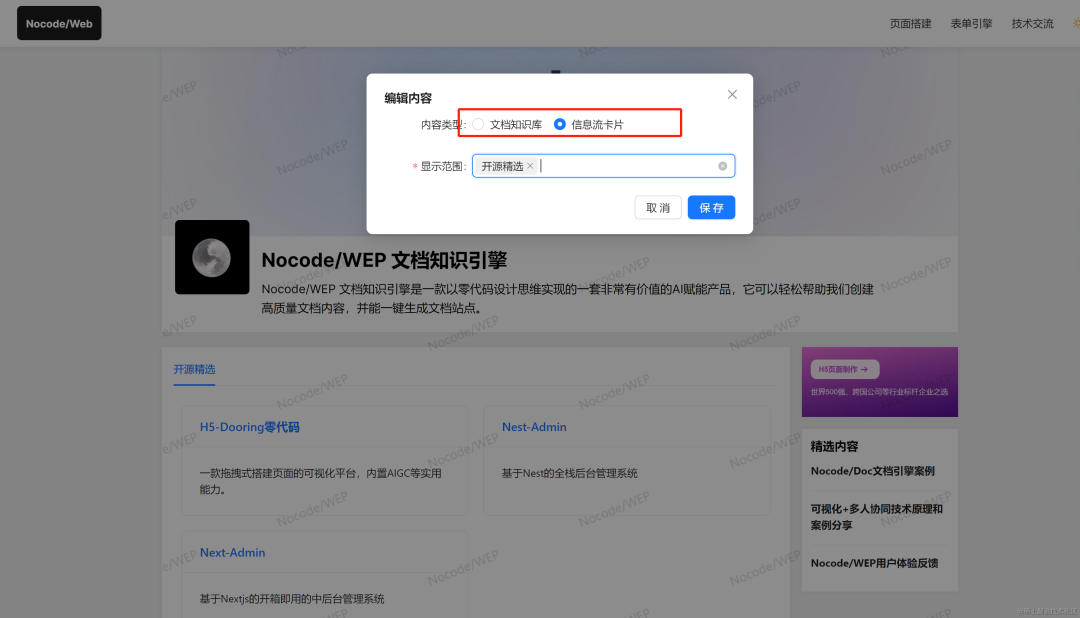This screenshot has width=1080, height=618.
Task: Click the 编辑内容 dialog title
Action: tap(408, 98)
